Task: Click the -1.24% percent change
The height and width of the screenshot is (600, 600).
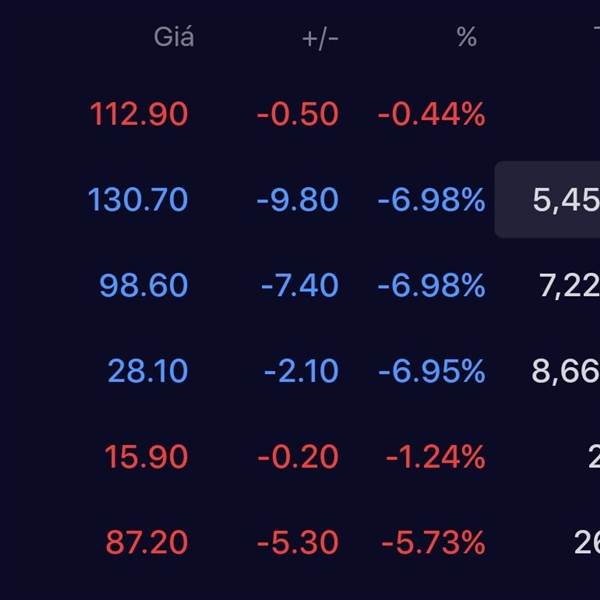Action: 435,458
